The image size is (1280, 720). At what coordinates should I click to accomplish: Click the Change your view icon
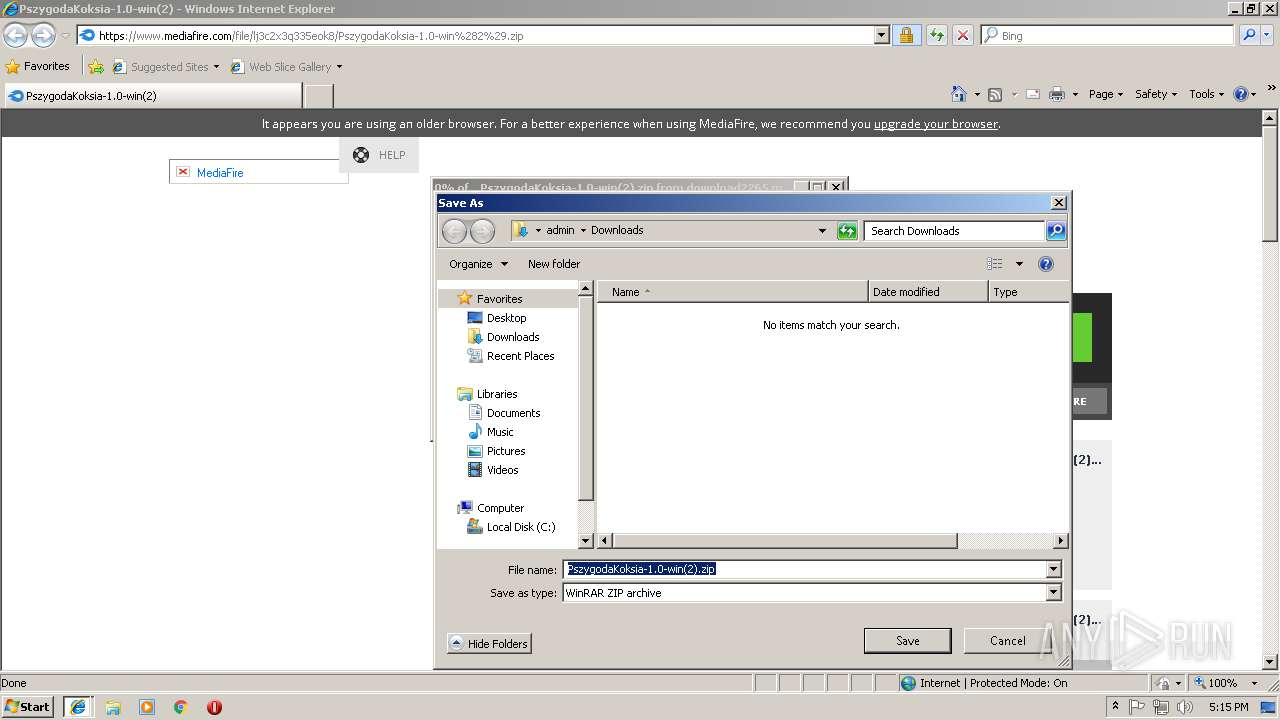pyautogui.click(x=994, y=264)
